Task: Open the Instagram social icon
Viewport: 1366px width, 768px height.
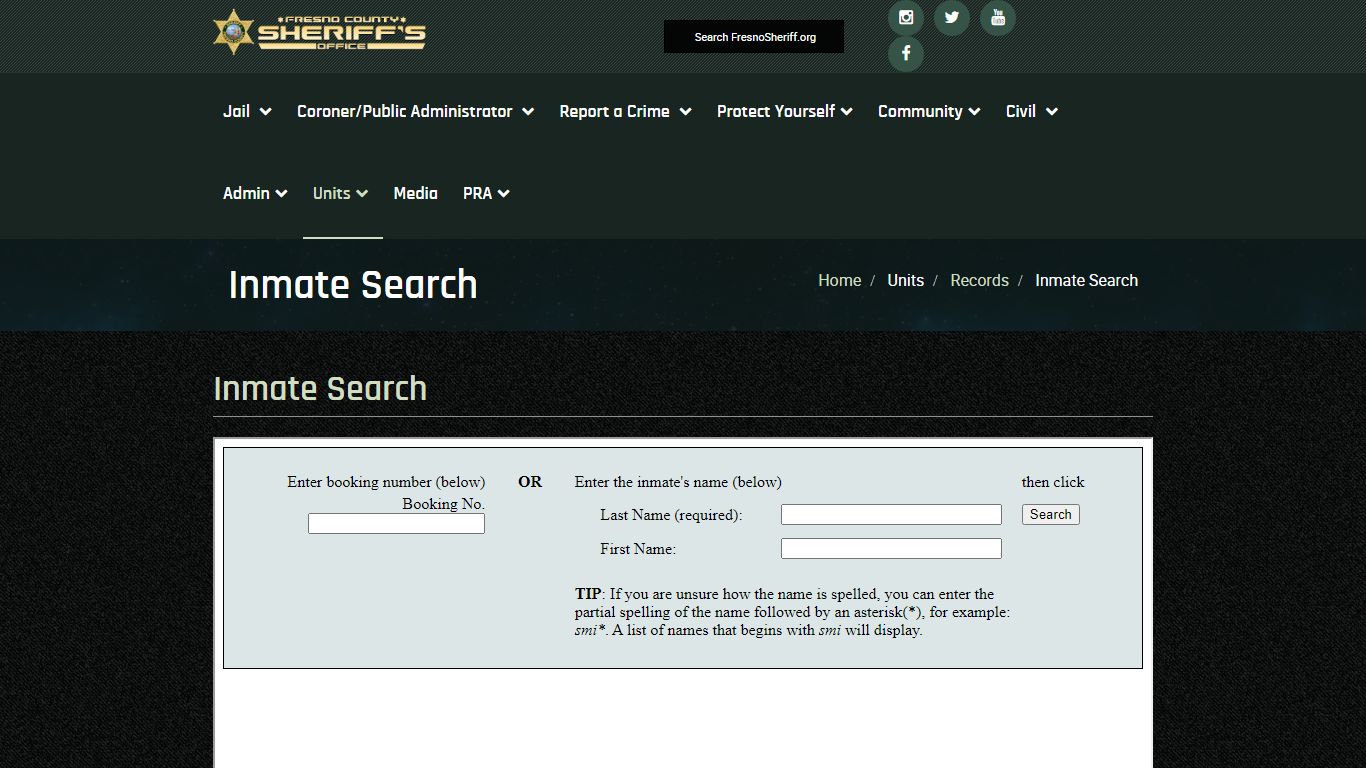Action: (x=906, y=18)
